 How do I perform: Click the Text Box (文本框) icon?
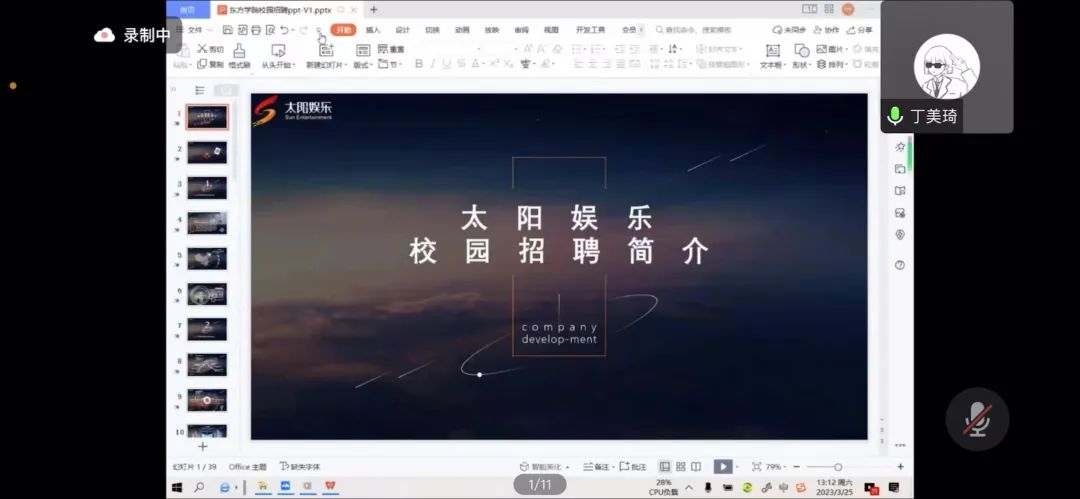(x=773, y=50)
